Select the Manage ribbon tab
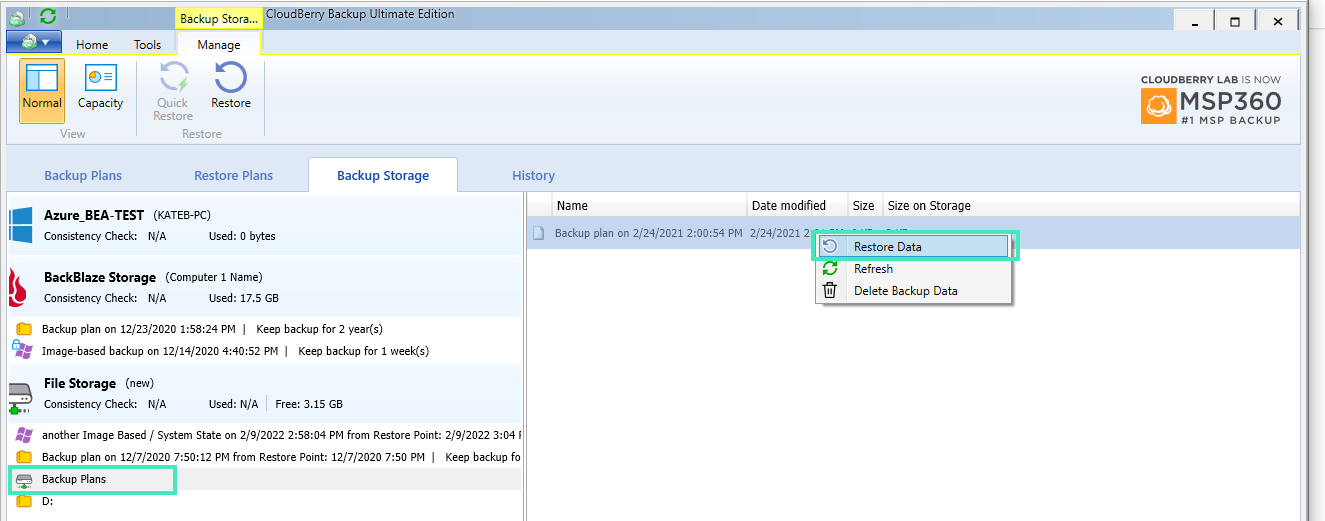Screen dimensions: 1325x521 (218, 44)
